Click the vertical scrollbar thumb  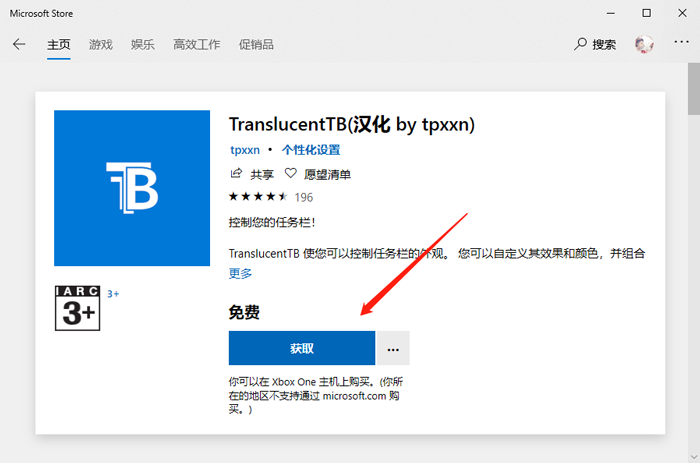[x=694, y=88]
